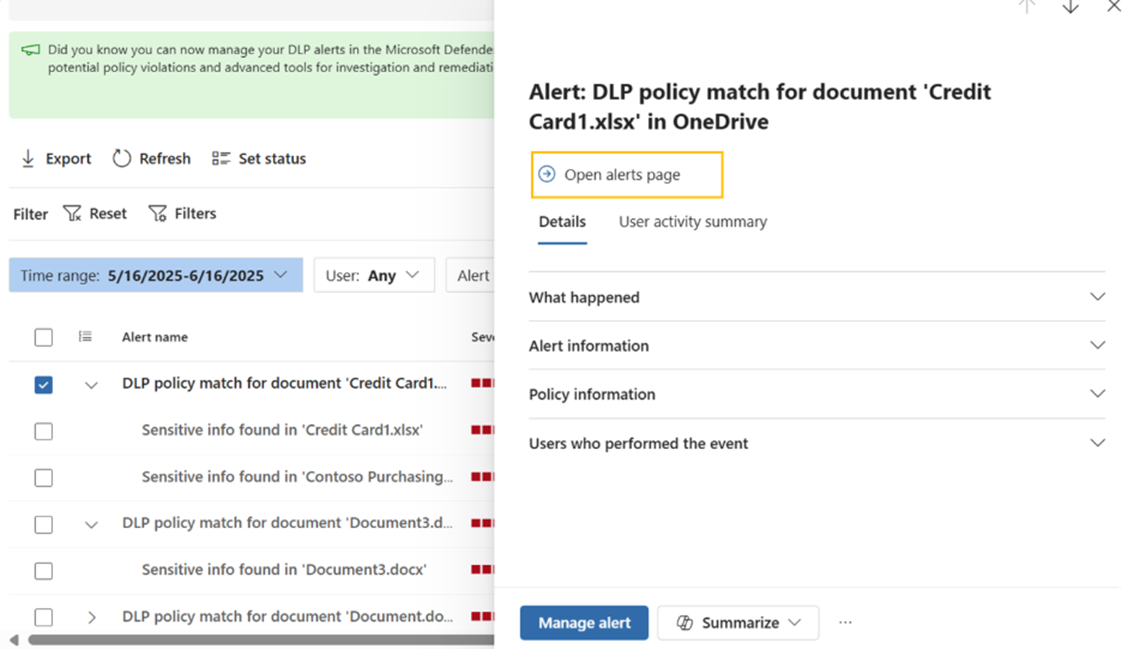Go to previous alert with up arrow
The height and width of the screenshot is (649, 1122).
pos(1027,6)
